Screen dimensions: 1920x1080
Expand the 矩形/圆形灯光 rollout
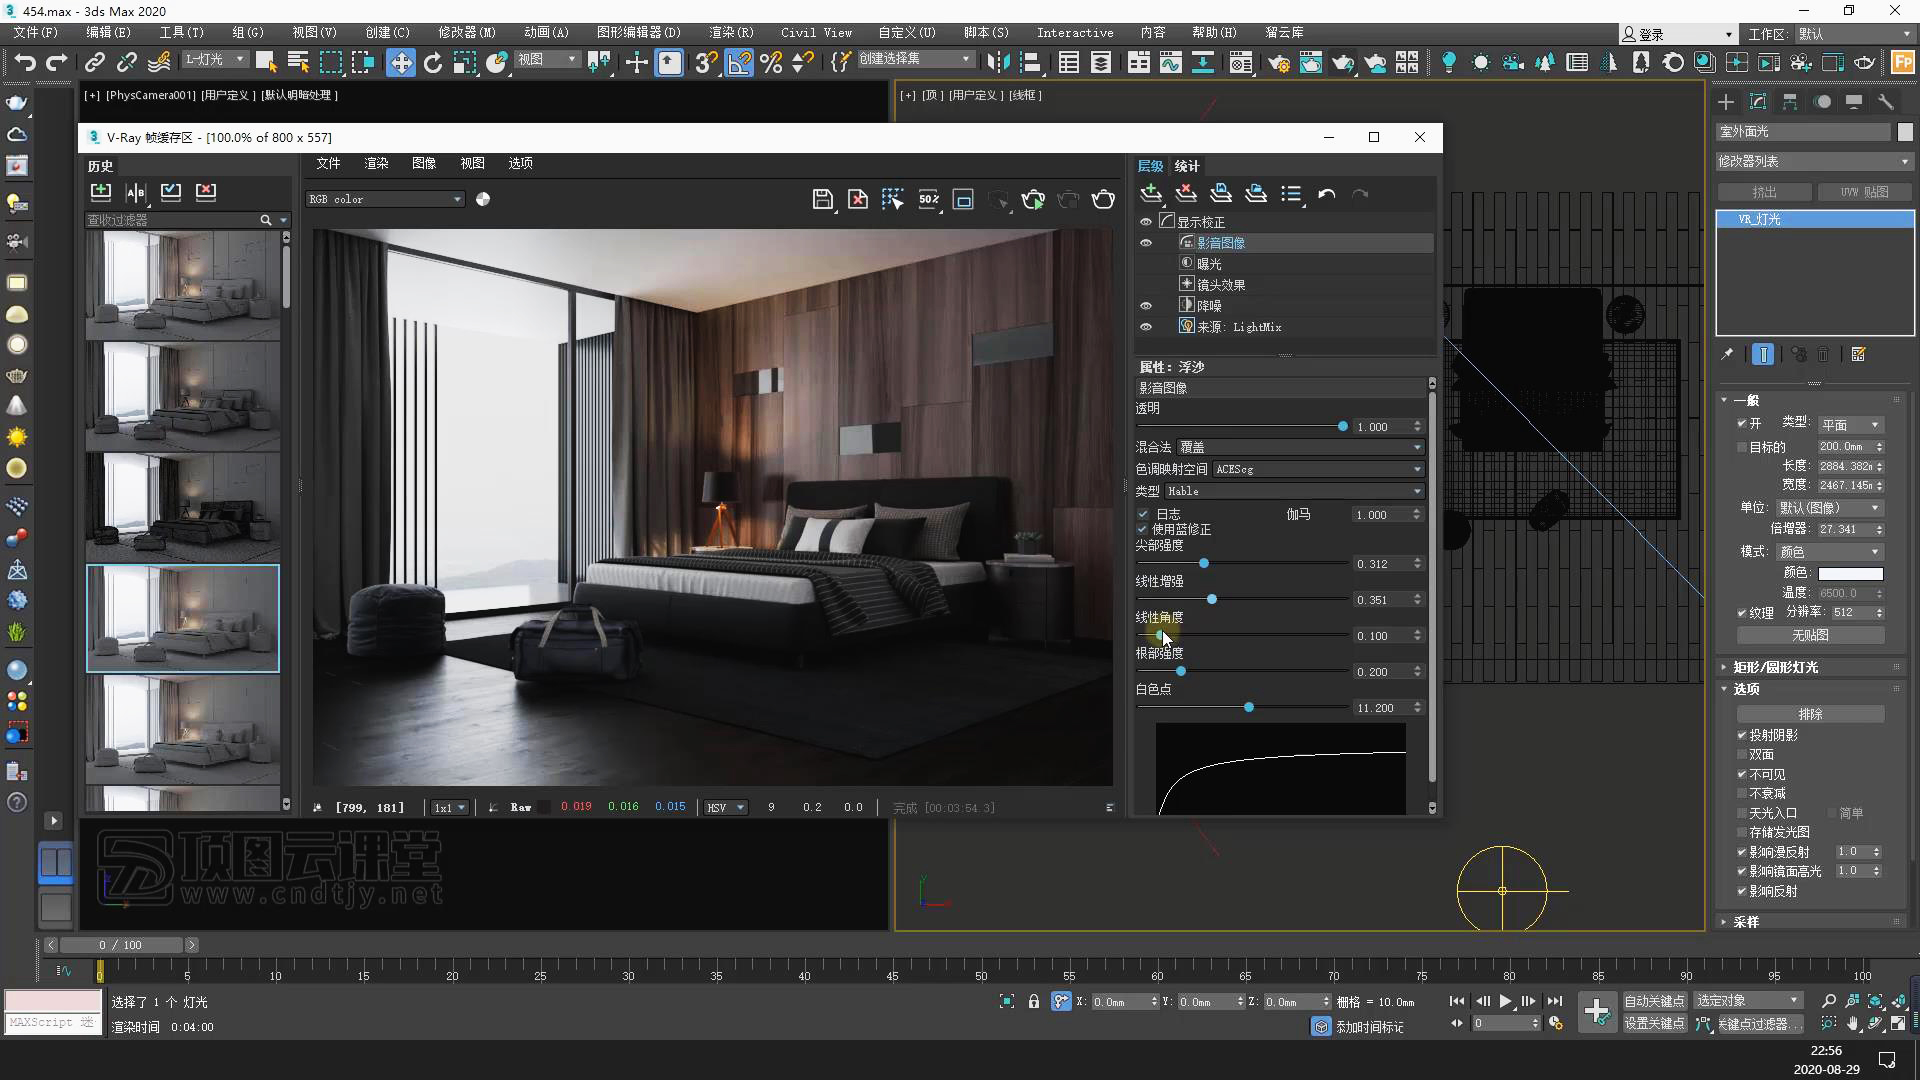point(1775,667)
